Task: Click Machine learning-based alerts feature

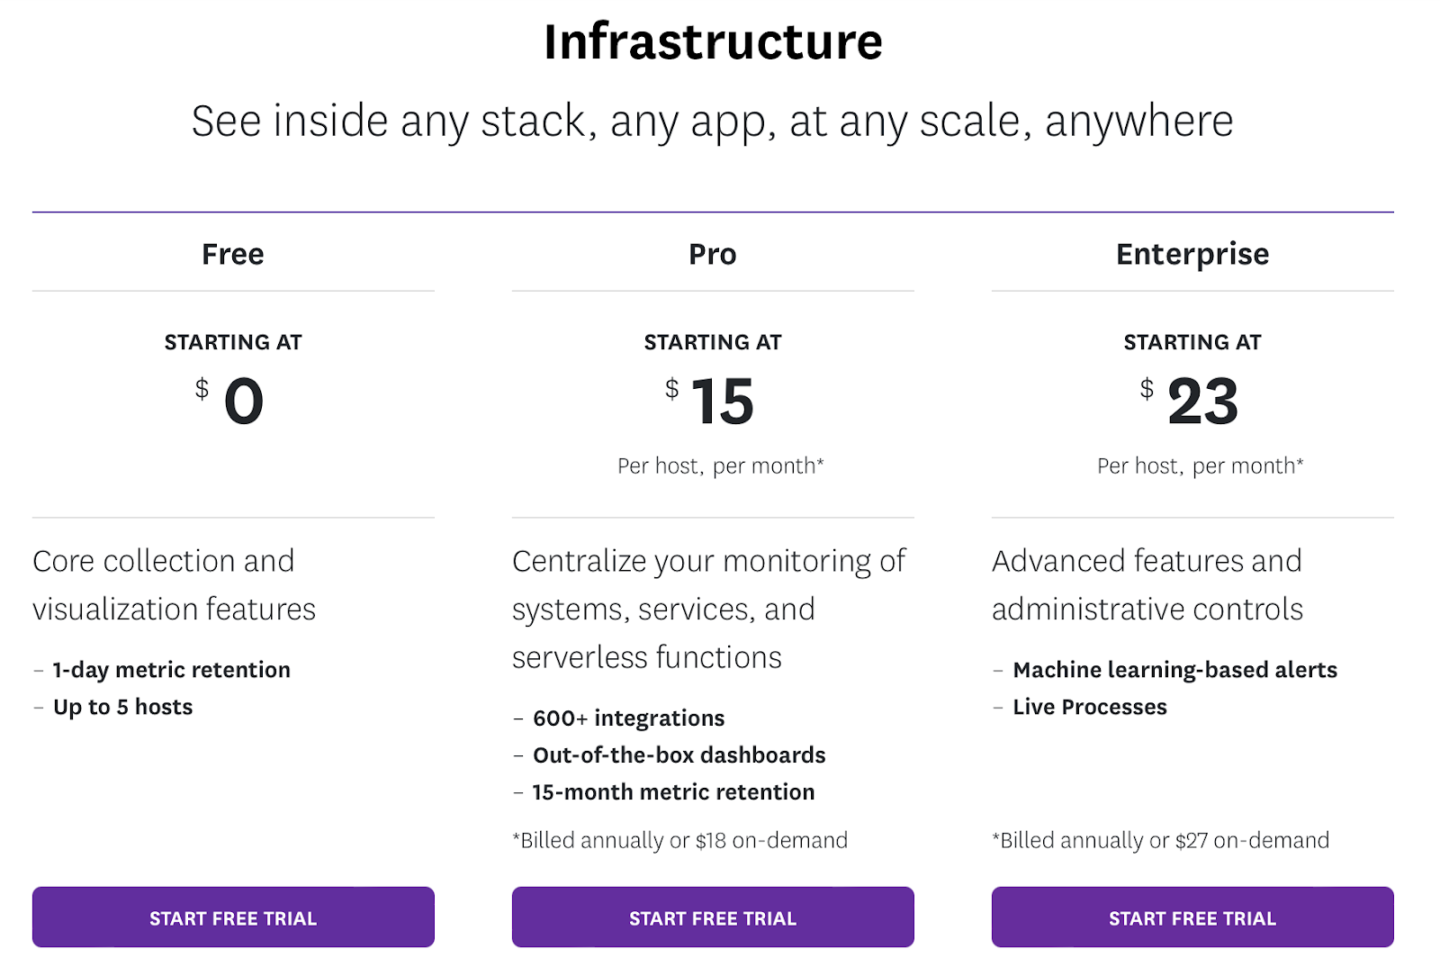Action: (x=1175, y=669)
